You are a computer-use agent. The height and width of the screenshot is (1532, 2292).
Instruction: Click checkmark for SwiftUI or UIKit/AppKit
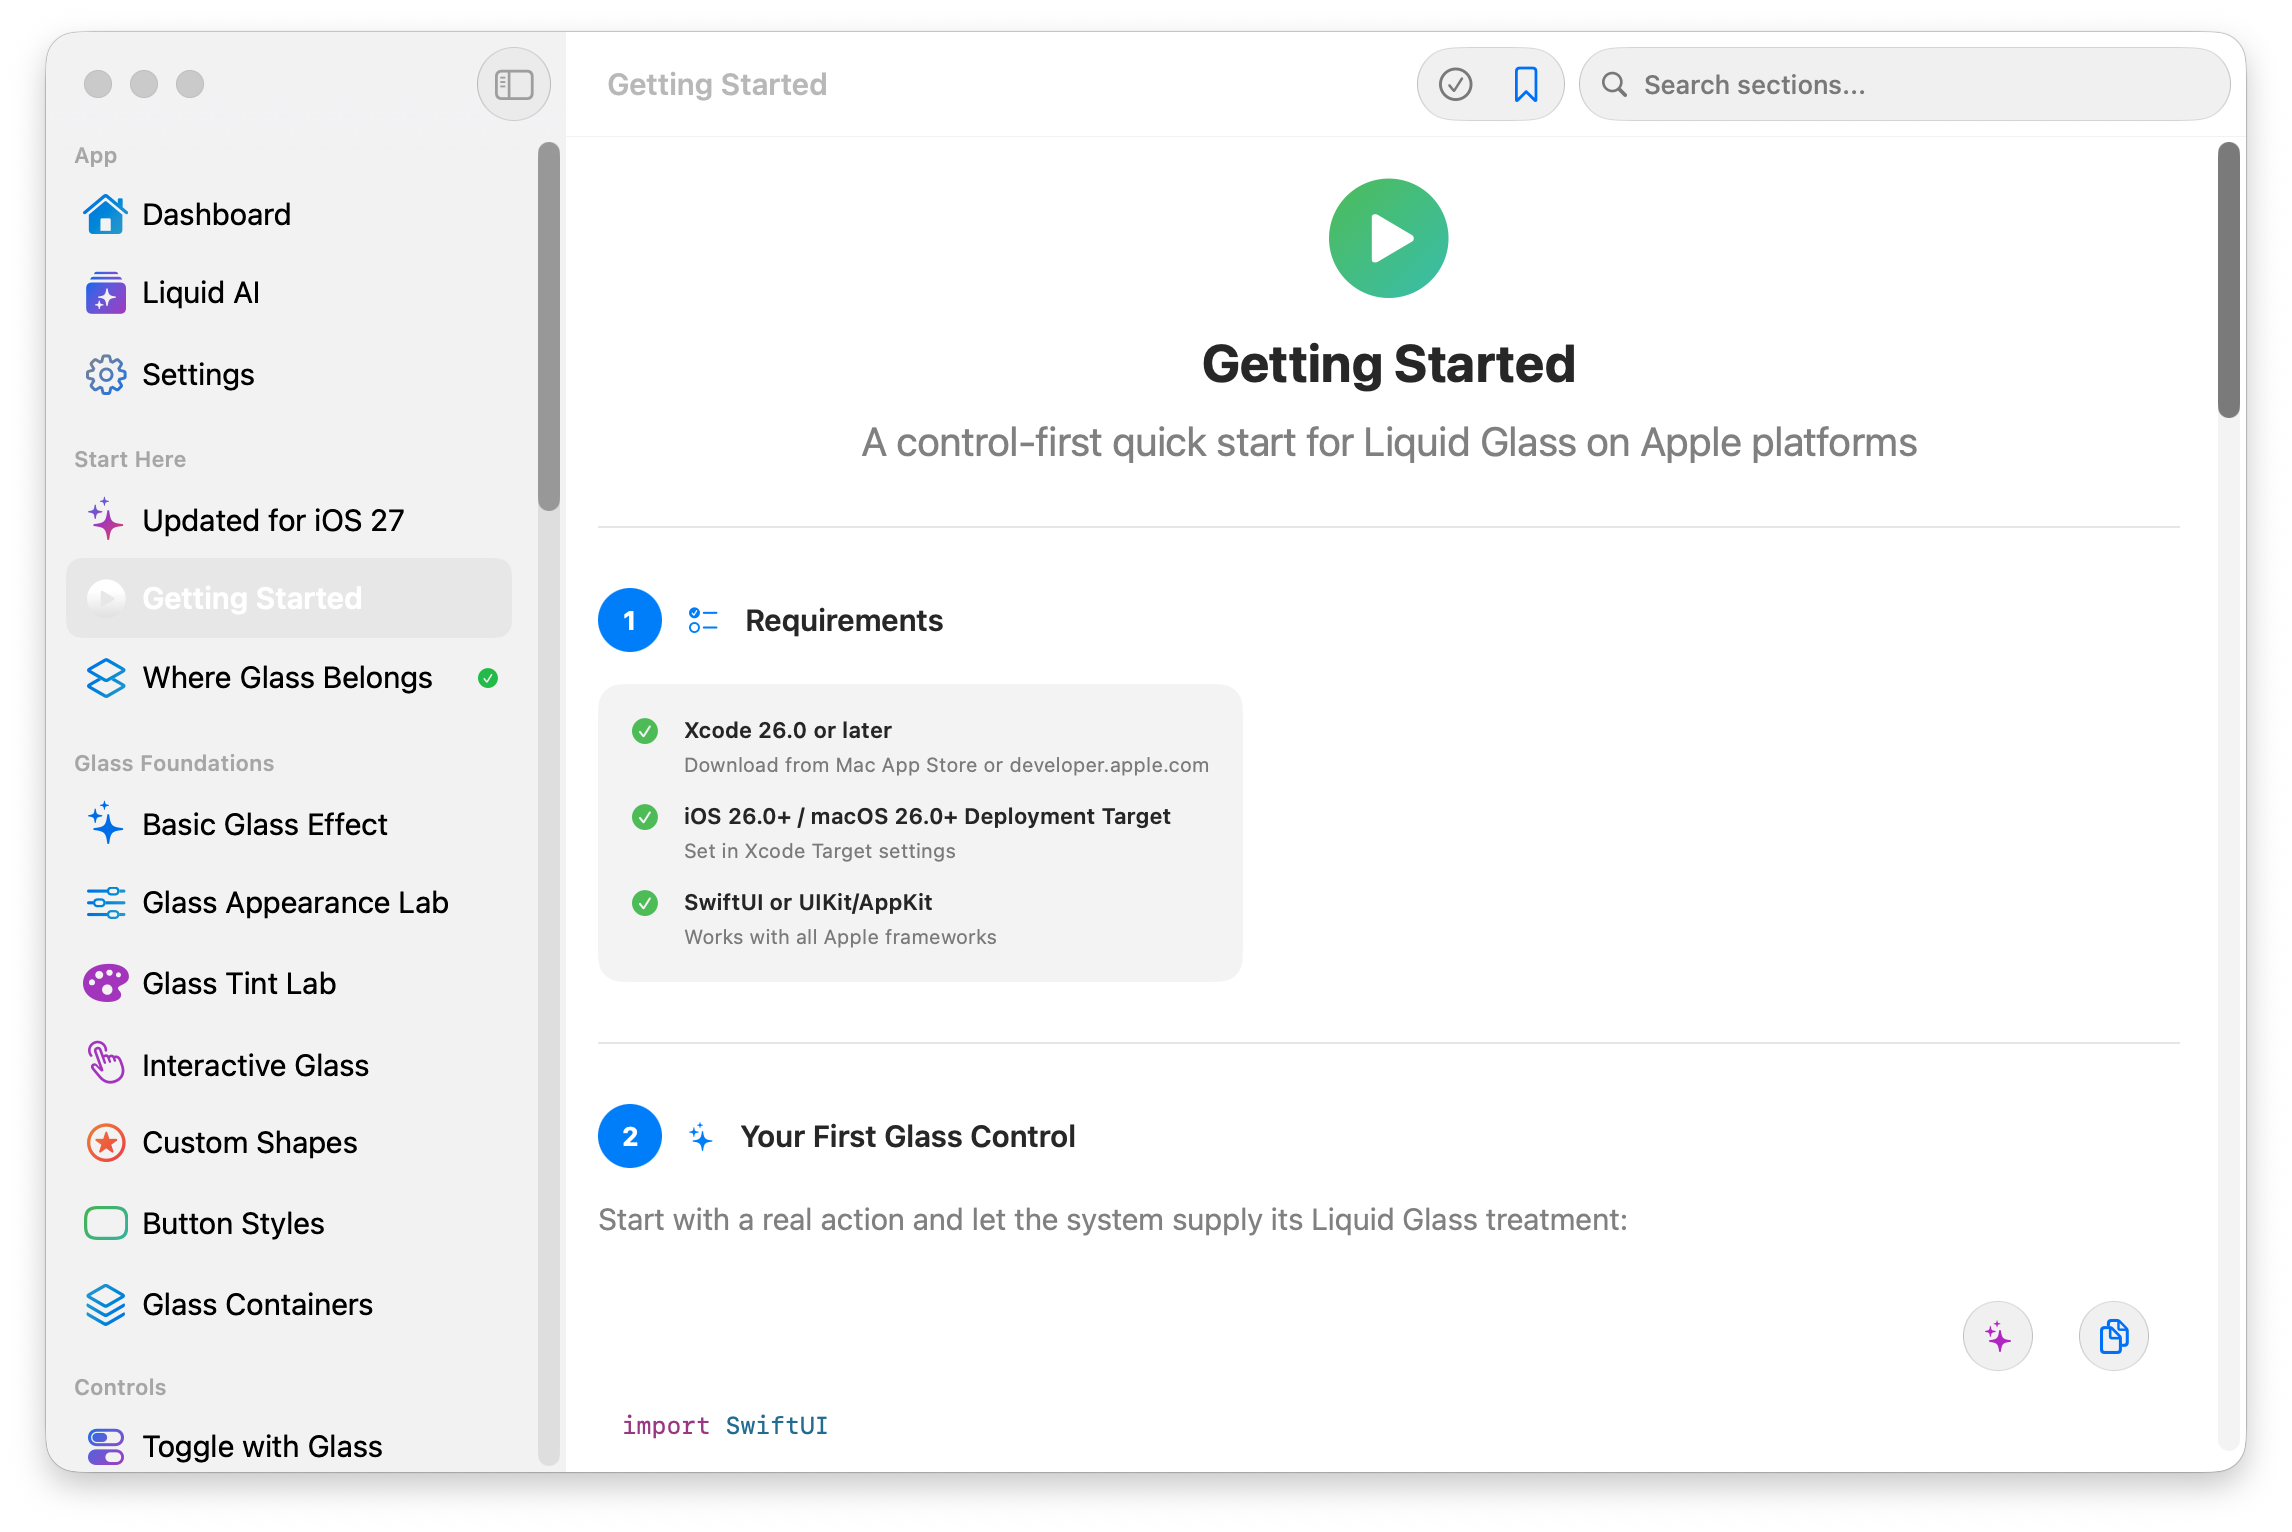pyautogui.click(x=645, y=903)
